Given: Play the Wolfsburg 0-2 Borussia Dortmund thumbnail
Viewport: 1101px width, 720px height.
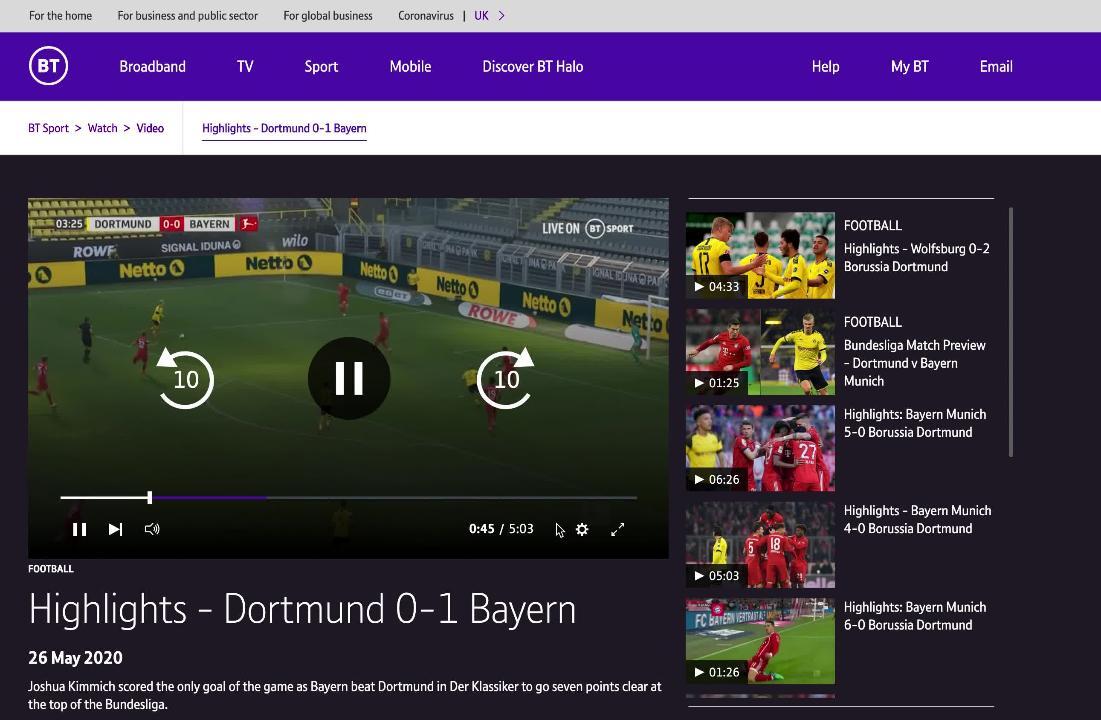Looking at the screenshot, I should [760, 256].
